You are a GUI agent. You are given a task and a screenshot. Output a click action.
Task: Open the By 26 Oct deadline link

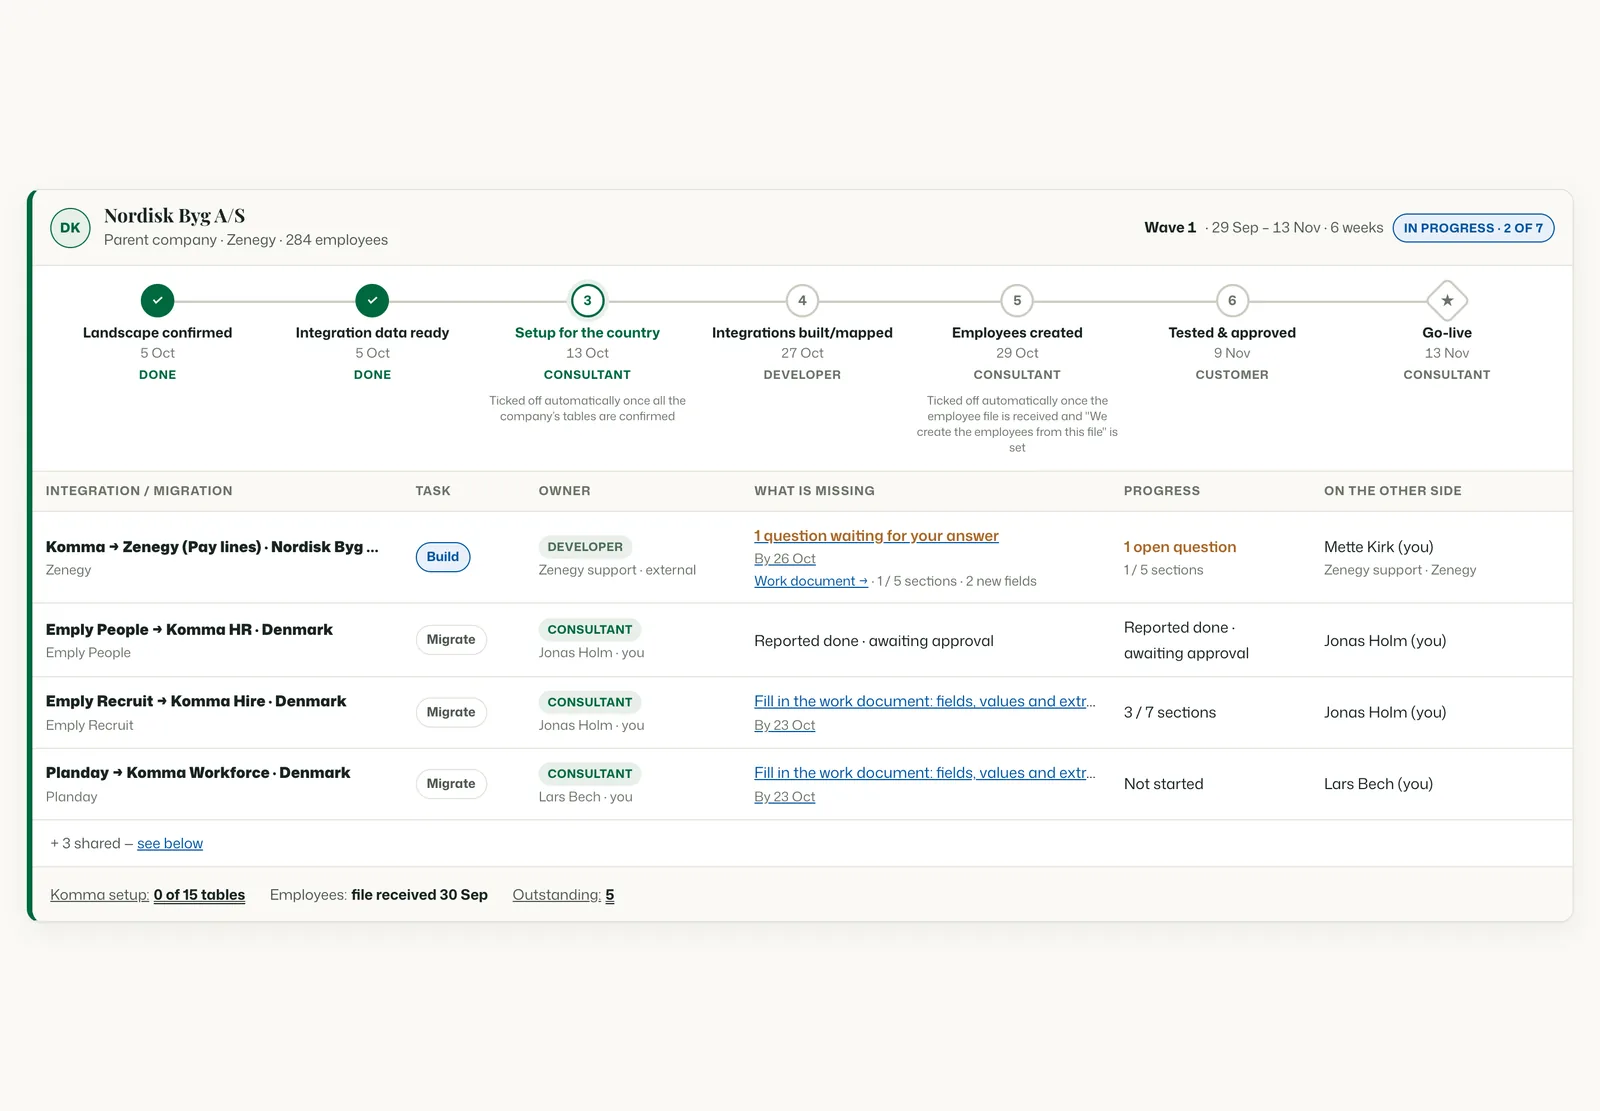tap(785, 559)
